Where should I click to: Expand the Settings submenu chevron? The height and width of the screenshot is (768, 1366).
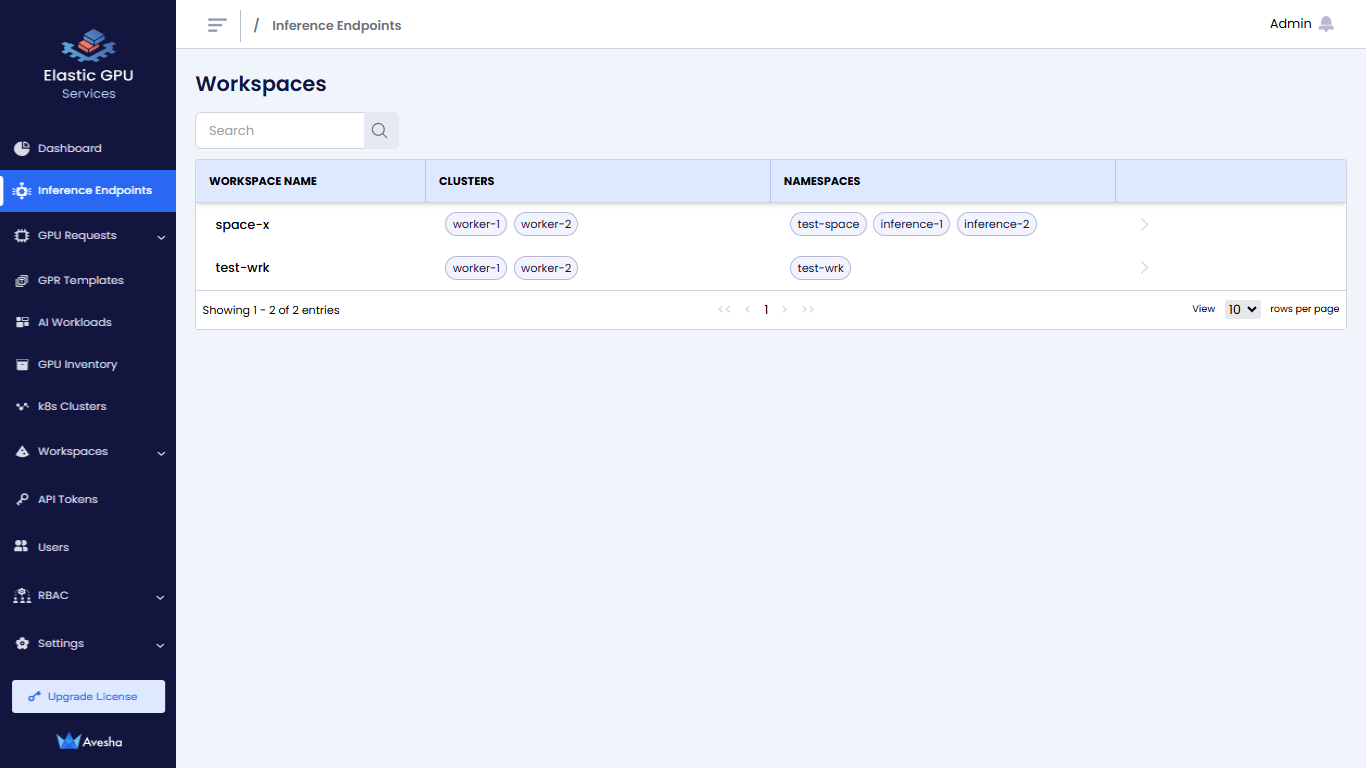[161, 645]
